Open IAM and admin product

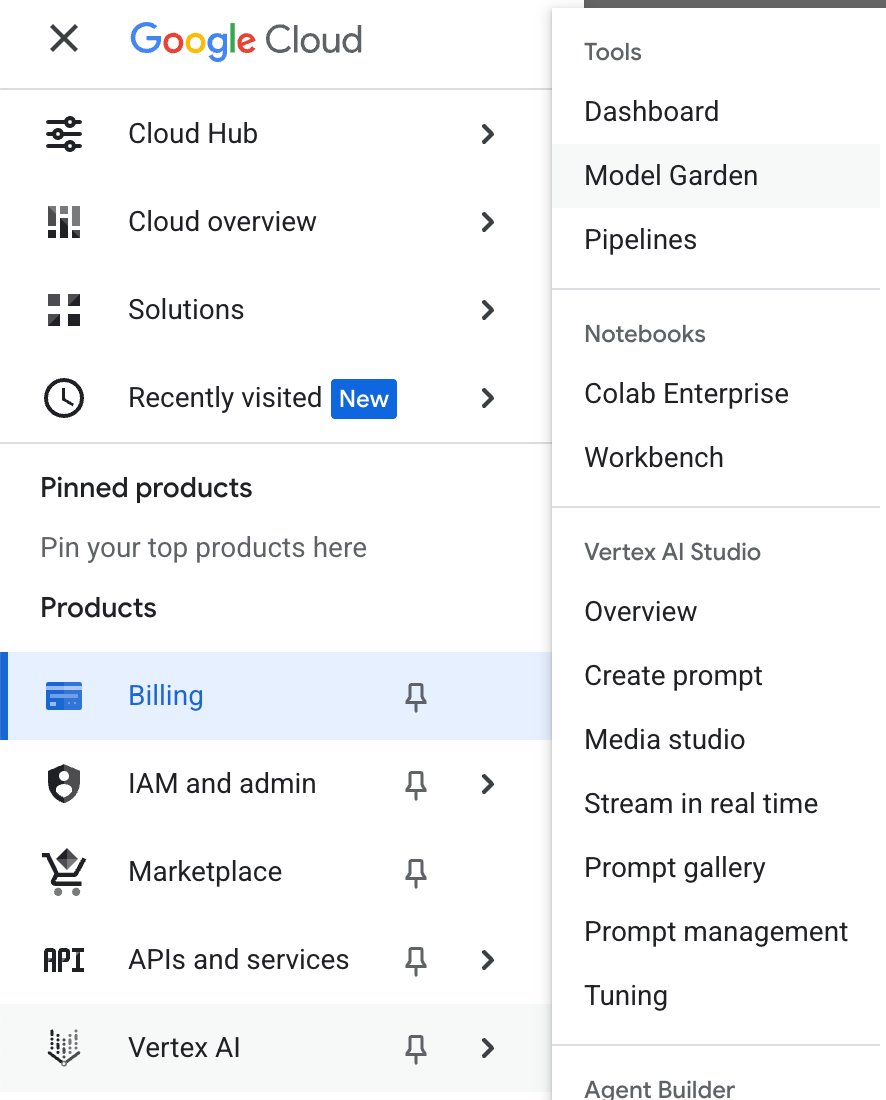[x=276, y=784]
